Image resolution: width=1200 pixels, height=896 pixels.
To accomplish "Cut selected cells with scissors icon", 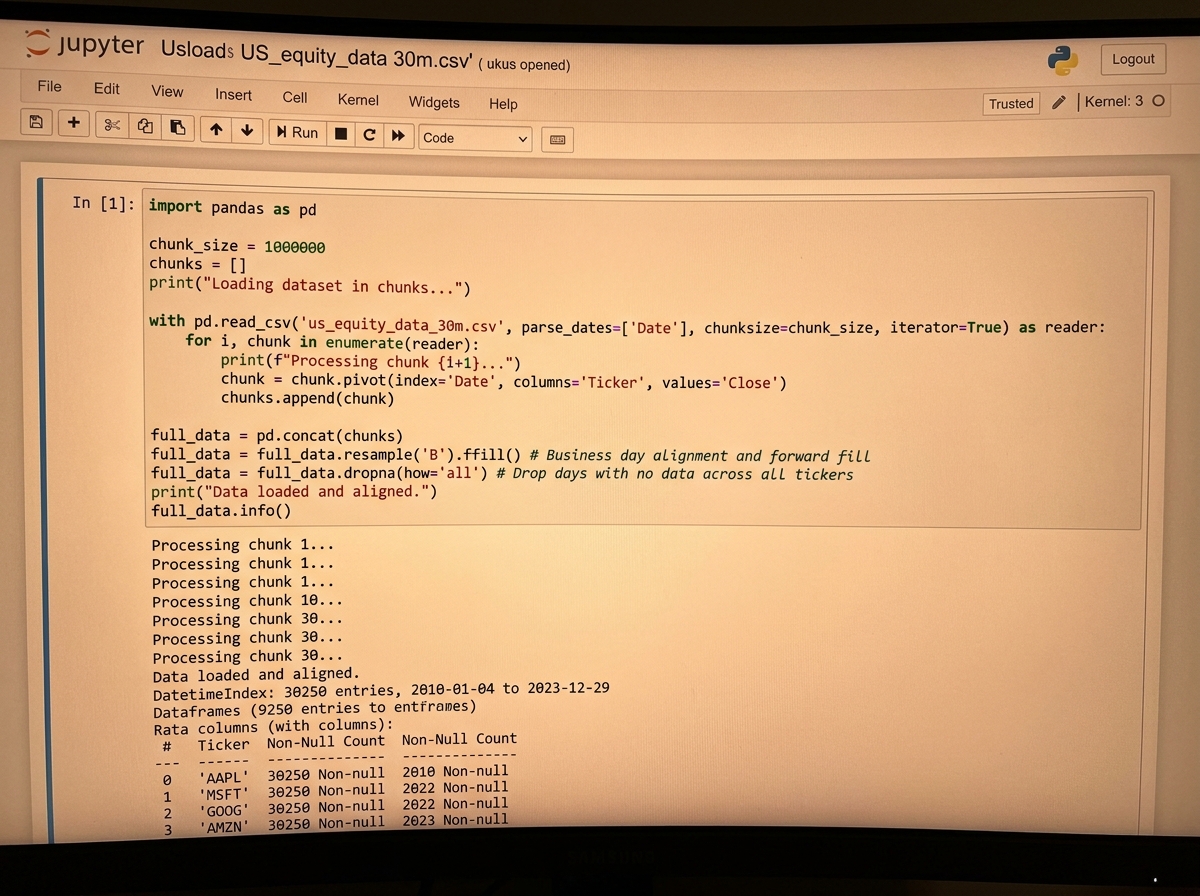I will pyautogui.click(x=112, y=125).
